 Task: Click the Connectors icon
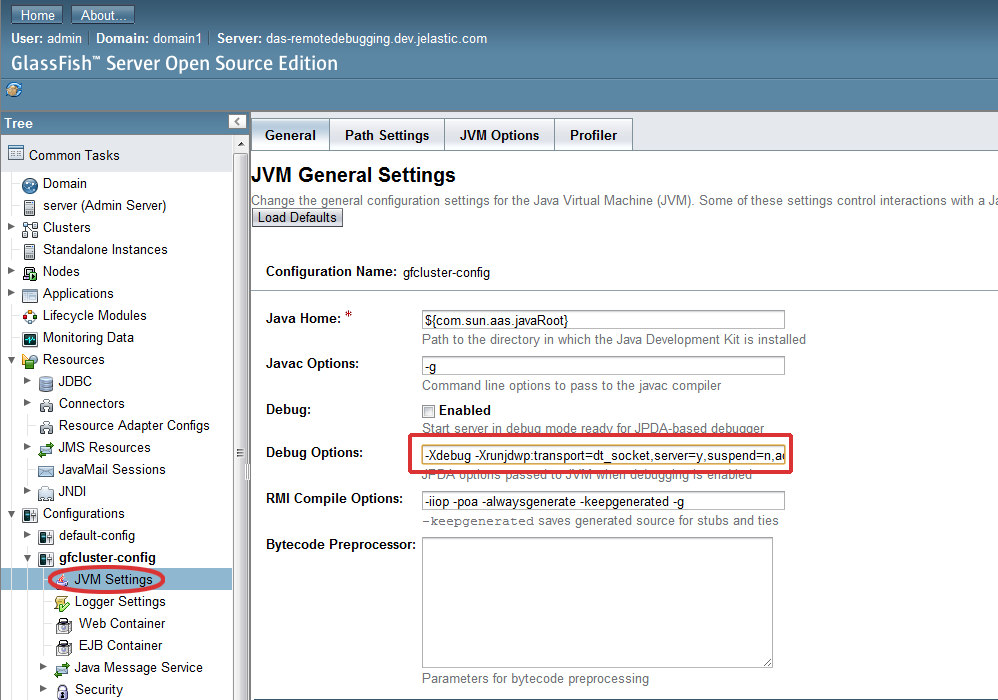tap(46, 405)
